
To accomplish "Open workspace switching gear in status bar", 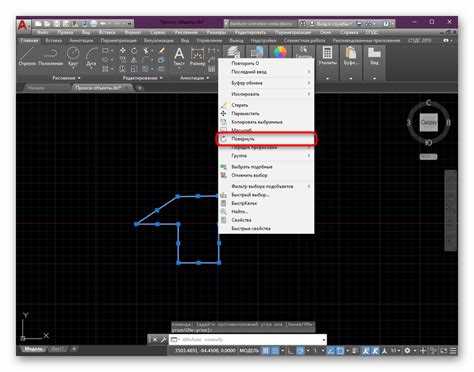I will pyautogui.click(x=407, y=351).
